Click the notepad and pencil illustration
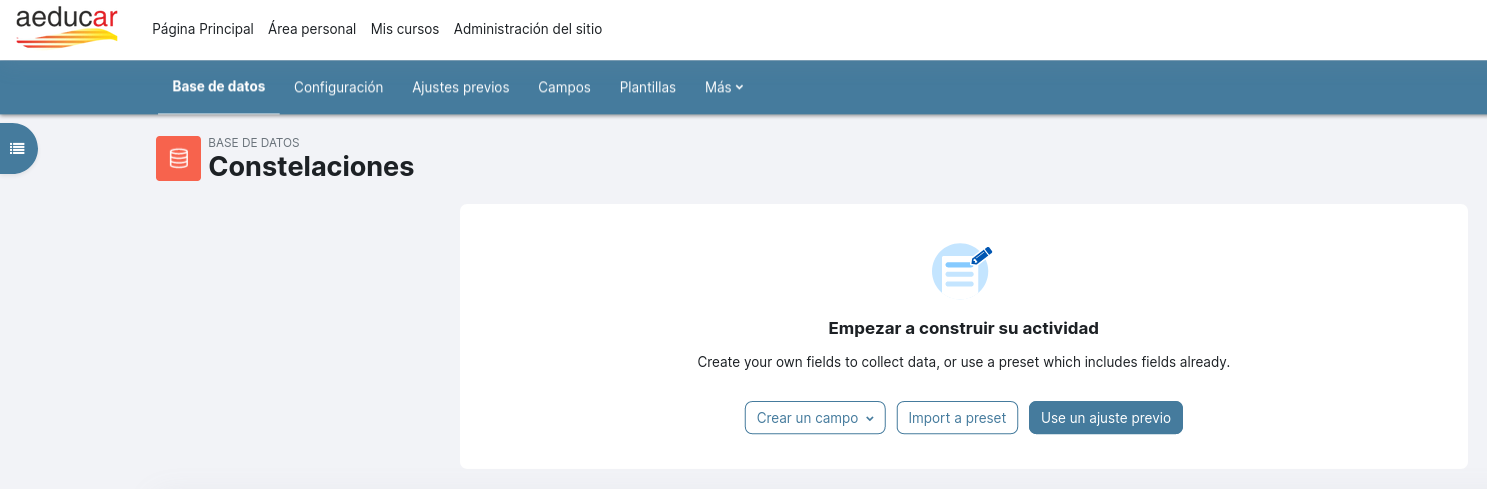1487x489 pixels. coord(962,270)
